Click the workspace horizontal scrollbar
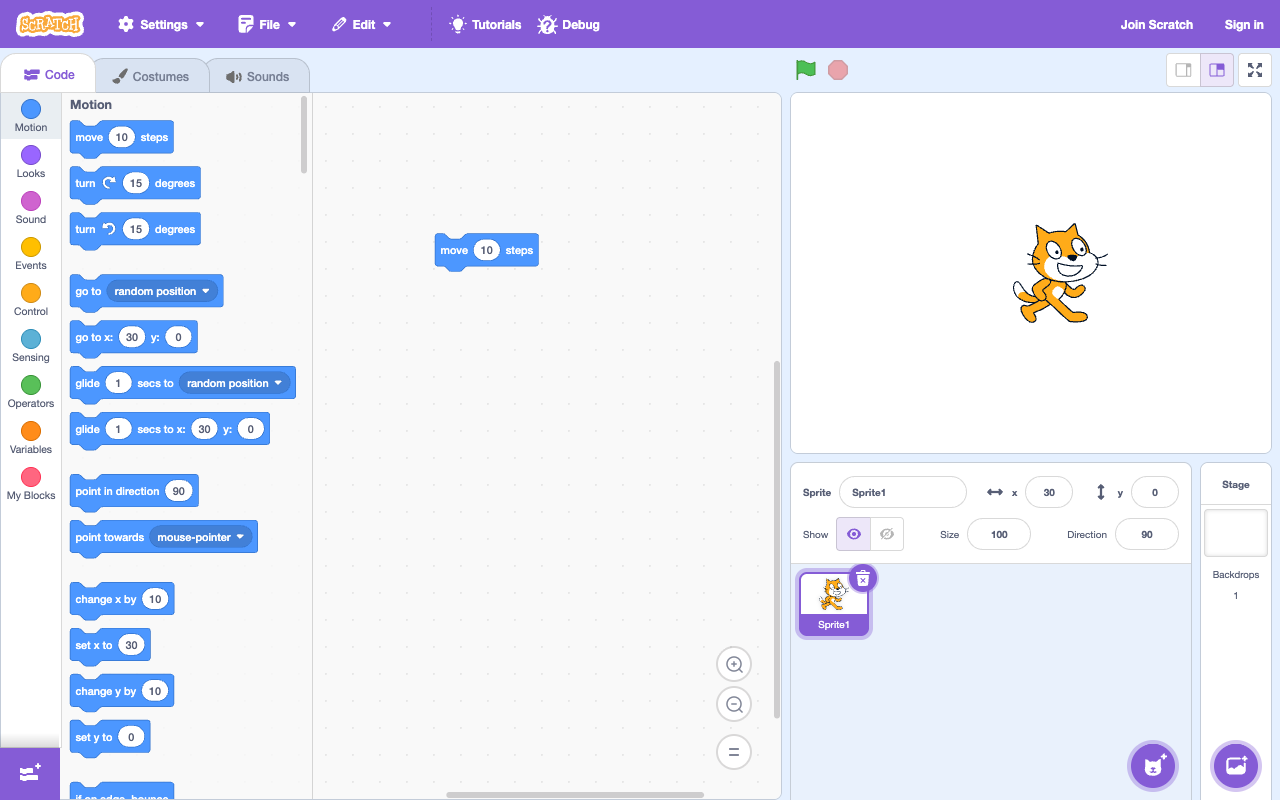Screen dimensions: 1280x800 (x=575, y=795)
